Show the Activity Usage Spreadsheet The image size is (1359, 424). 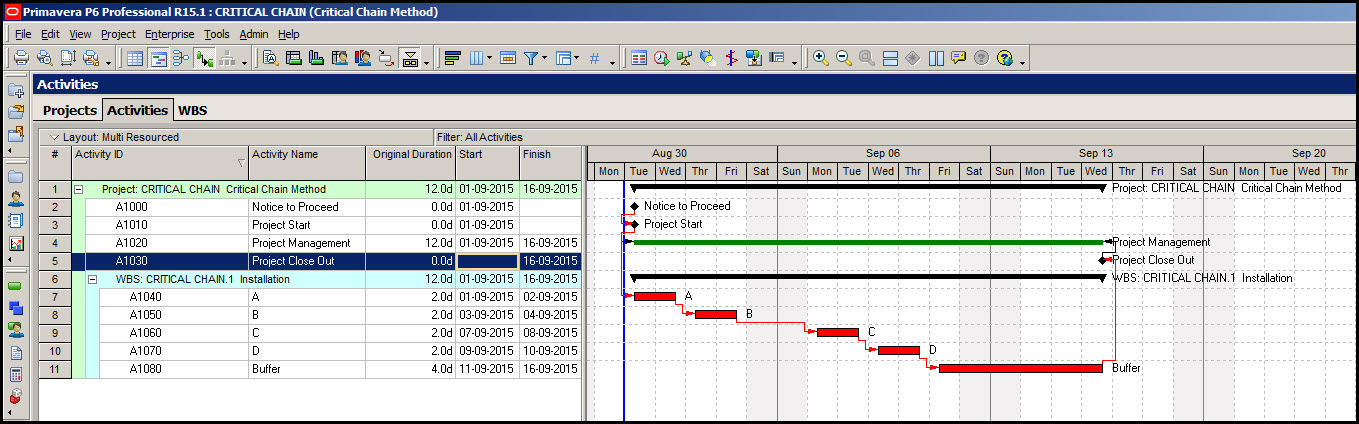coord(294,58)
